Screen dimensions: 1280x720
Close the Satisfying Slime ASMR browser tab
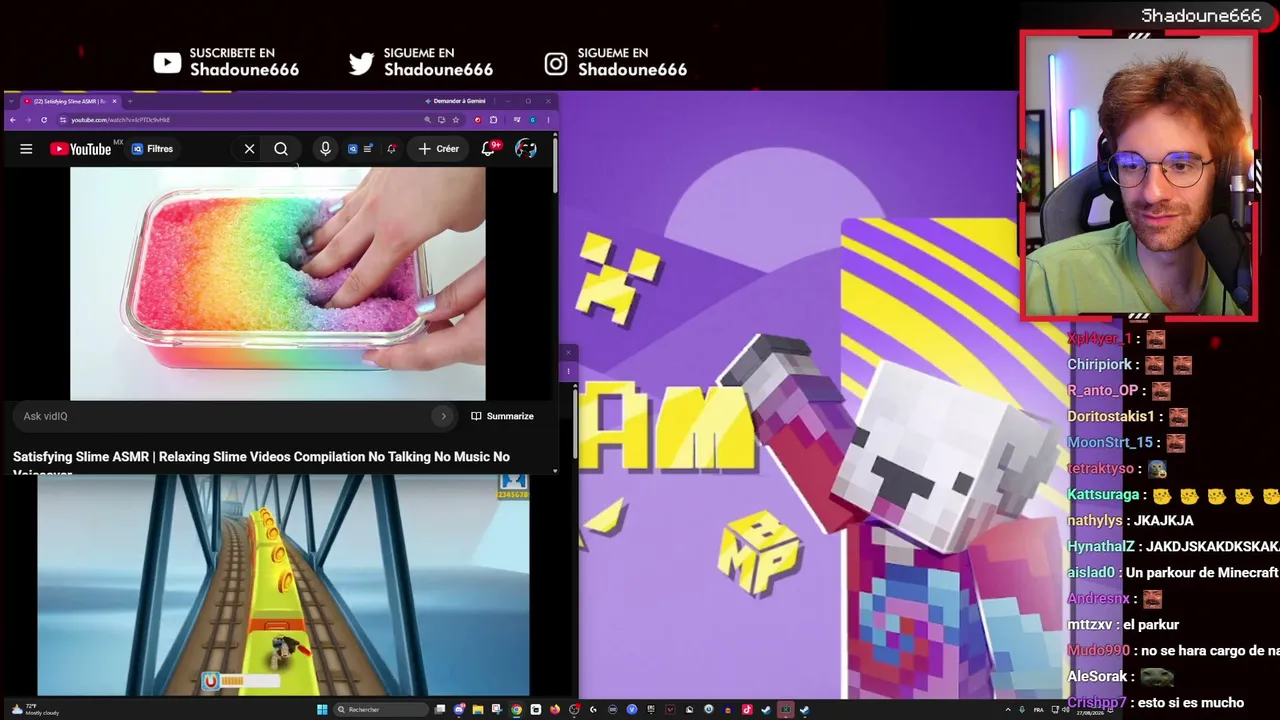click(x=115, y=101)
